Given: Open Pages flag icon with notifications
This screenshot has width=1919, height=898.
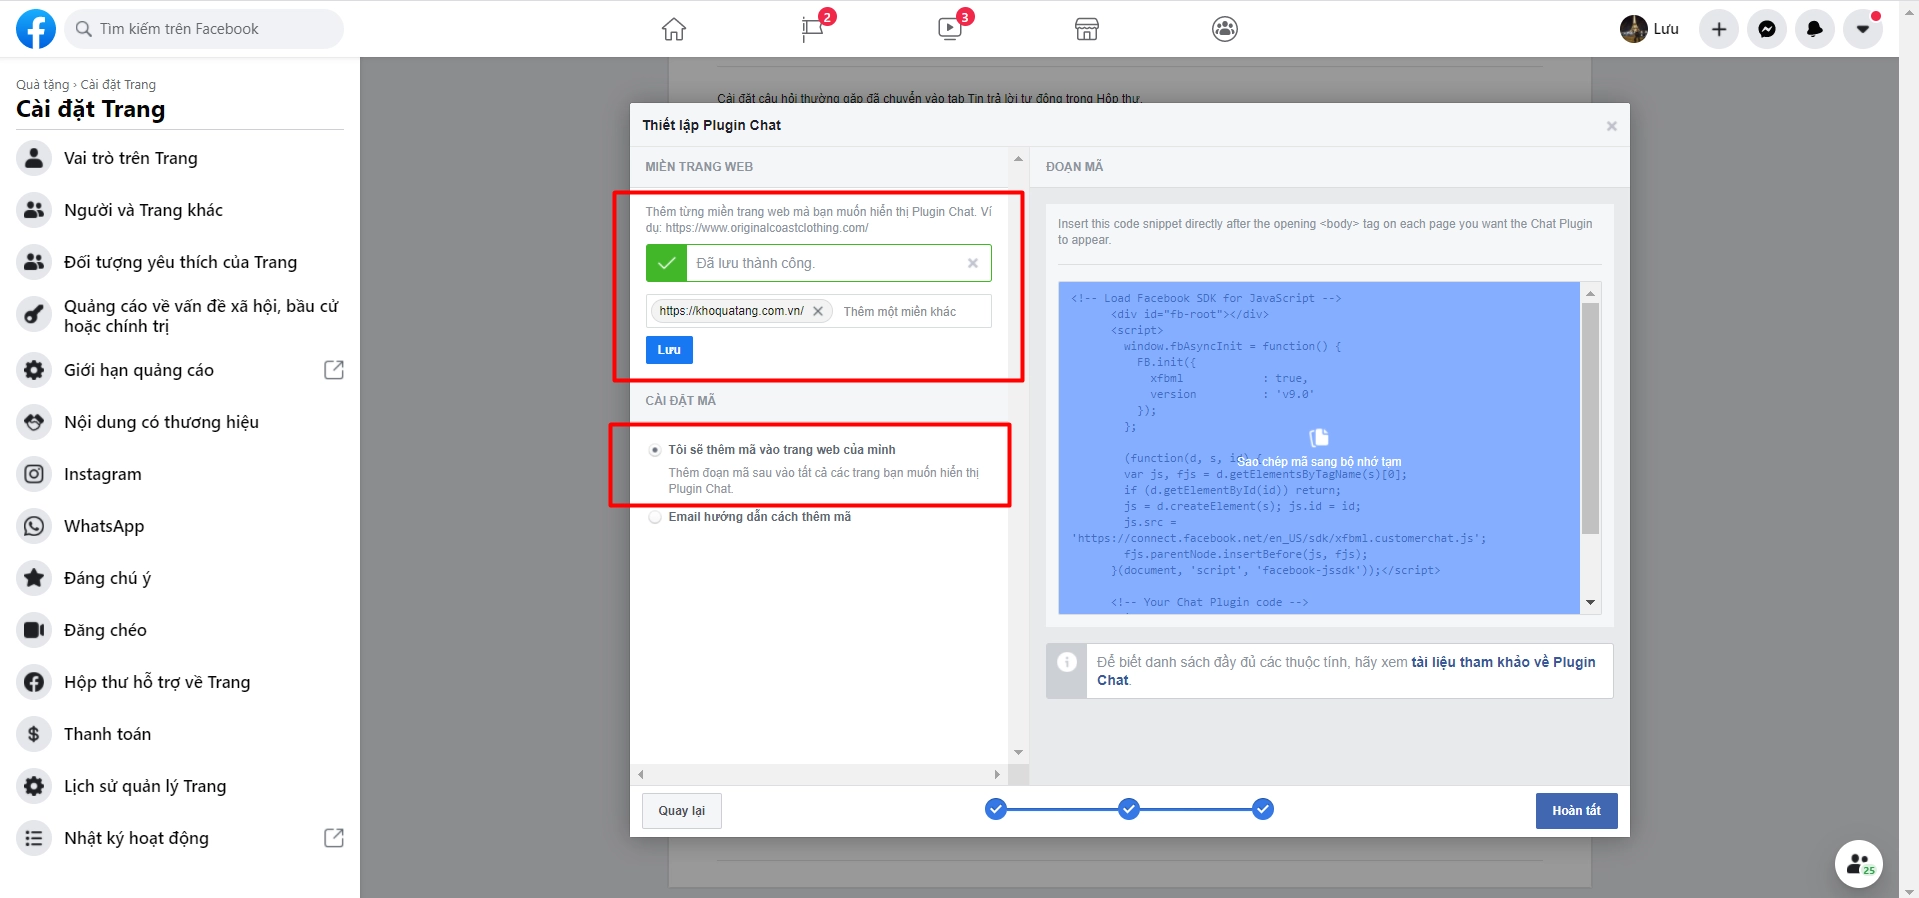Looking at the screenshot, I should (x=813, y=29).
